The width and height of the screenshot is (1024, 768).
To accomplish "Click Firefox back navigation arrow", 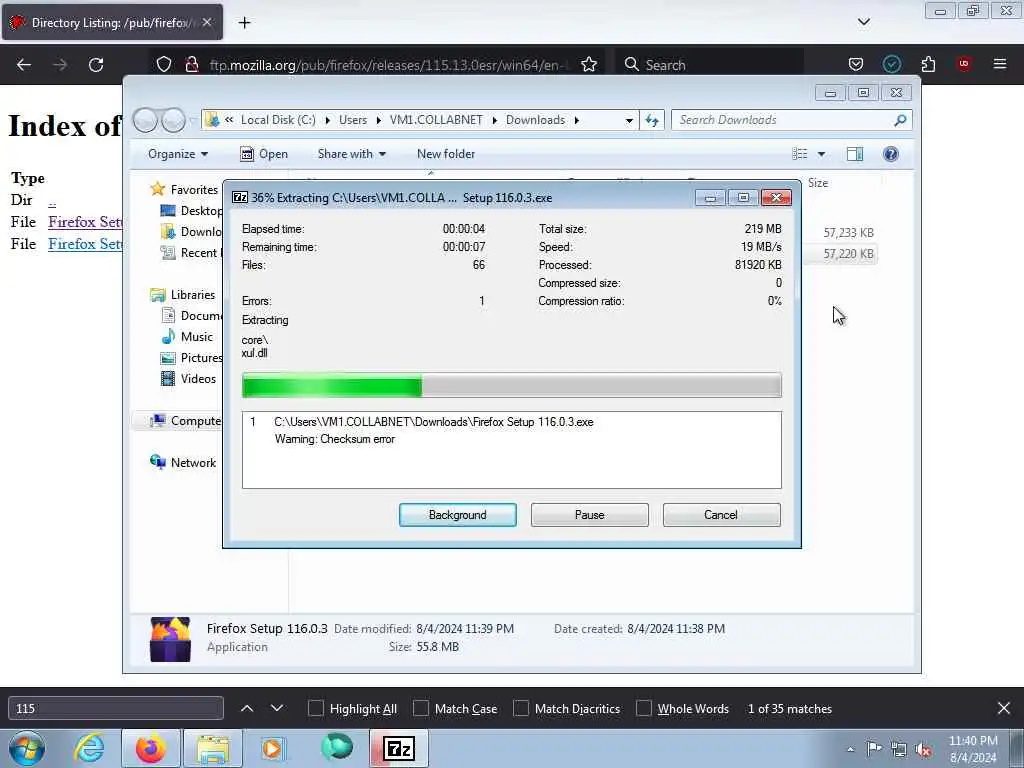I will tap(24, 65).
